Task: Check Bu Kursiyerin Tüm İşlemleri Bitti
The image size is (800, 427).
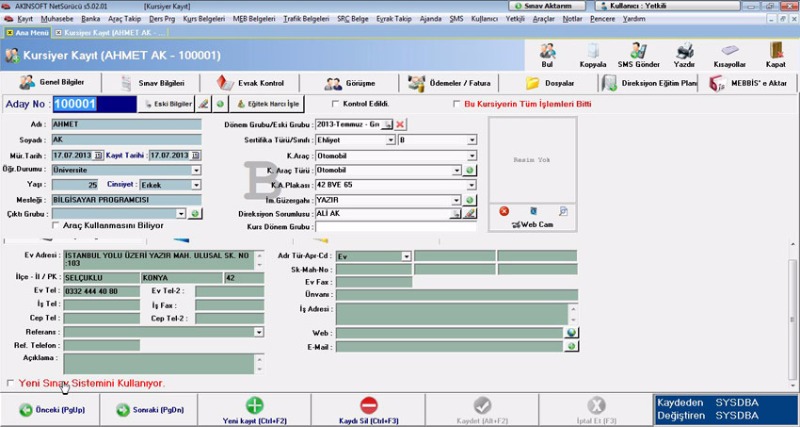Action: coord(457,103)
